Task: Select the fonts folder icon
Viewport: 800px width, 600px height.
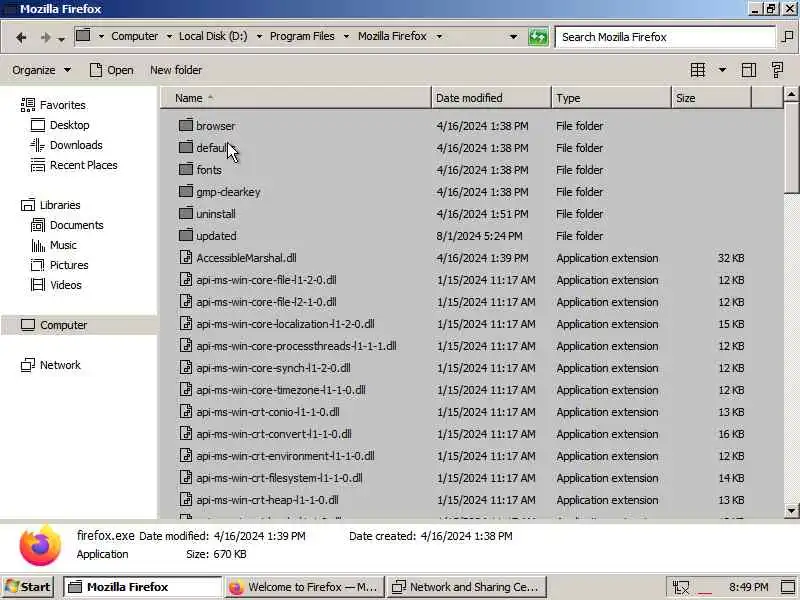Action: point(186,169)
